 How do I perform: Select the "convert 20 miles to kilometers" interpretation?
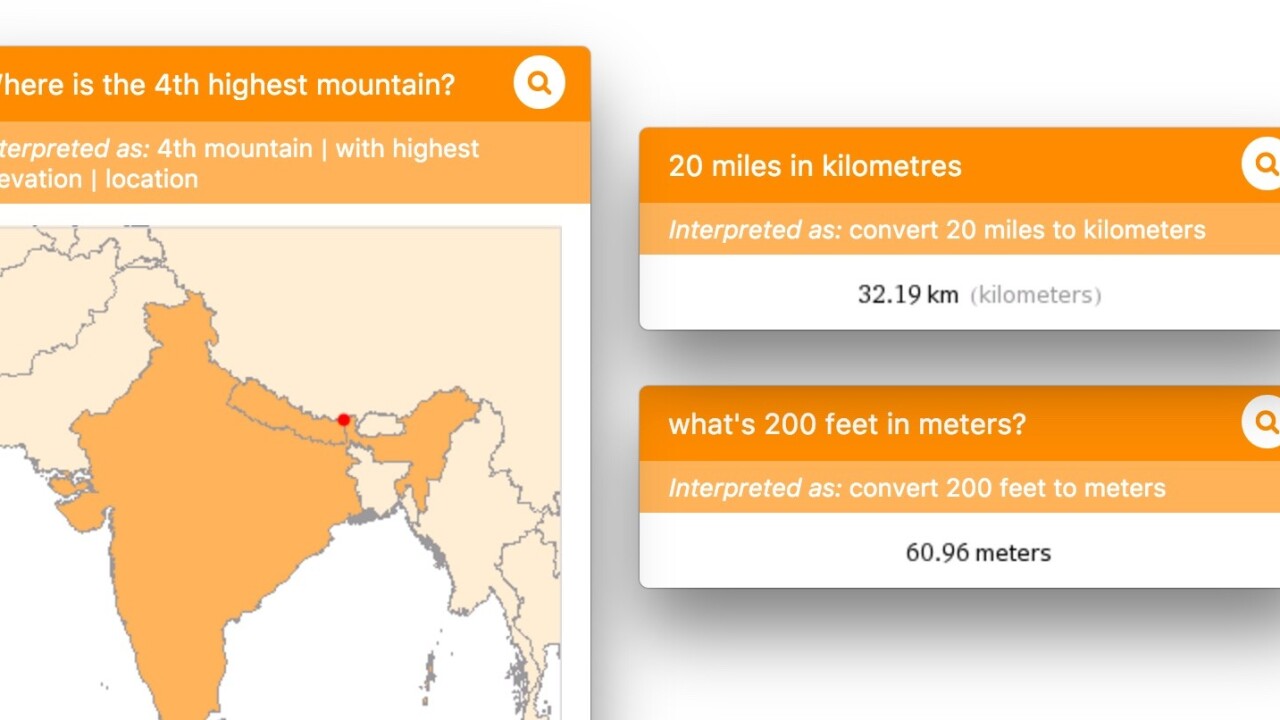tap(1027, 230)
